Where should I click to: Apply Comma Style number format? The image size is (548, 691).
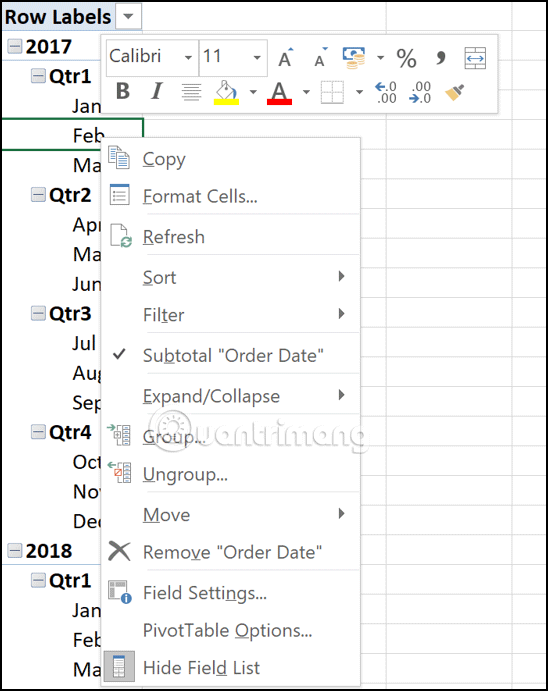pyautogui.click(x=440, y=57)
